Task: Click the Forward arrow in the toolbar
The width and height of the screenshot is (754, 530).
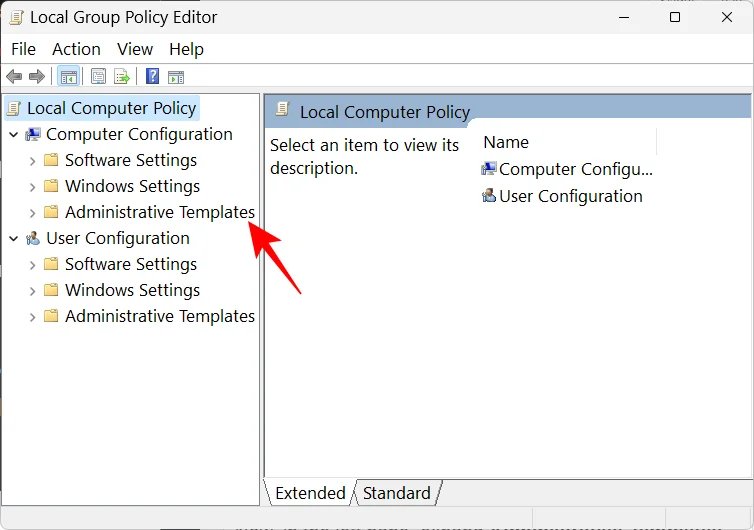Action: click(37, 76)
